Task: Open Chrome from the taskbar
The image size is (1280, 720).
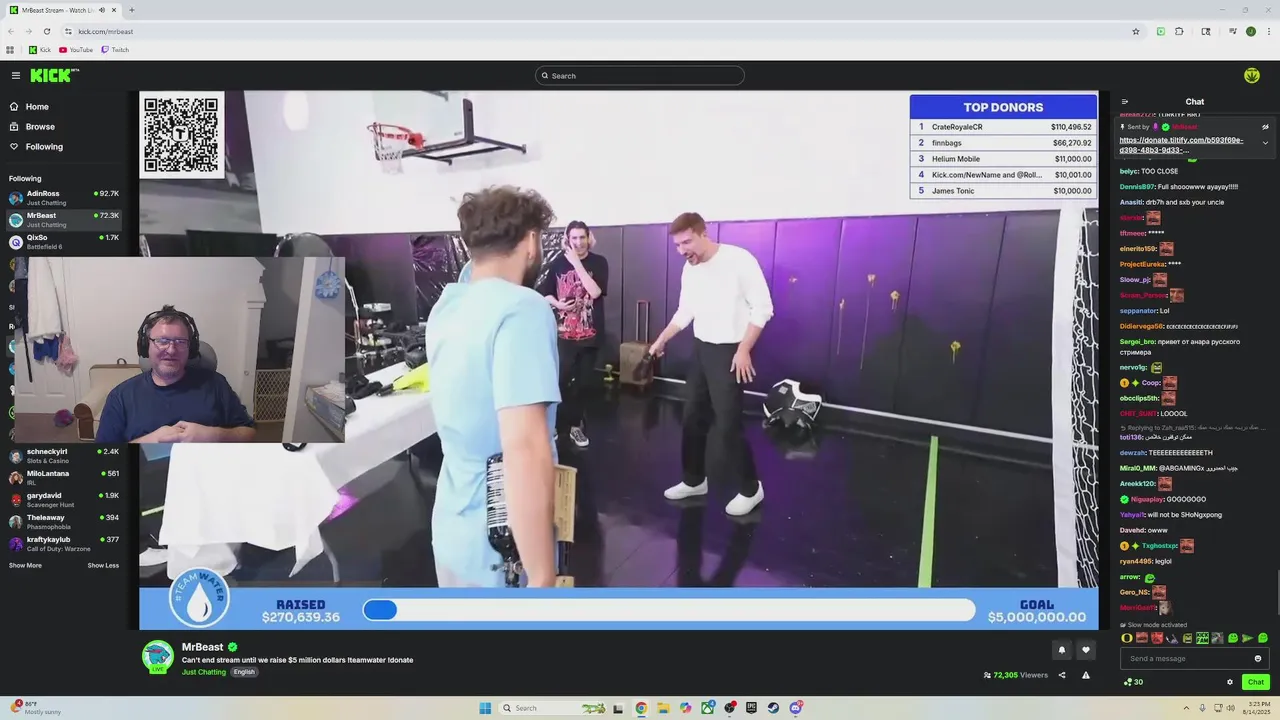Action: pos(641,708)
